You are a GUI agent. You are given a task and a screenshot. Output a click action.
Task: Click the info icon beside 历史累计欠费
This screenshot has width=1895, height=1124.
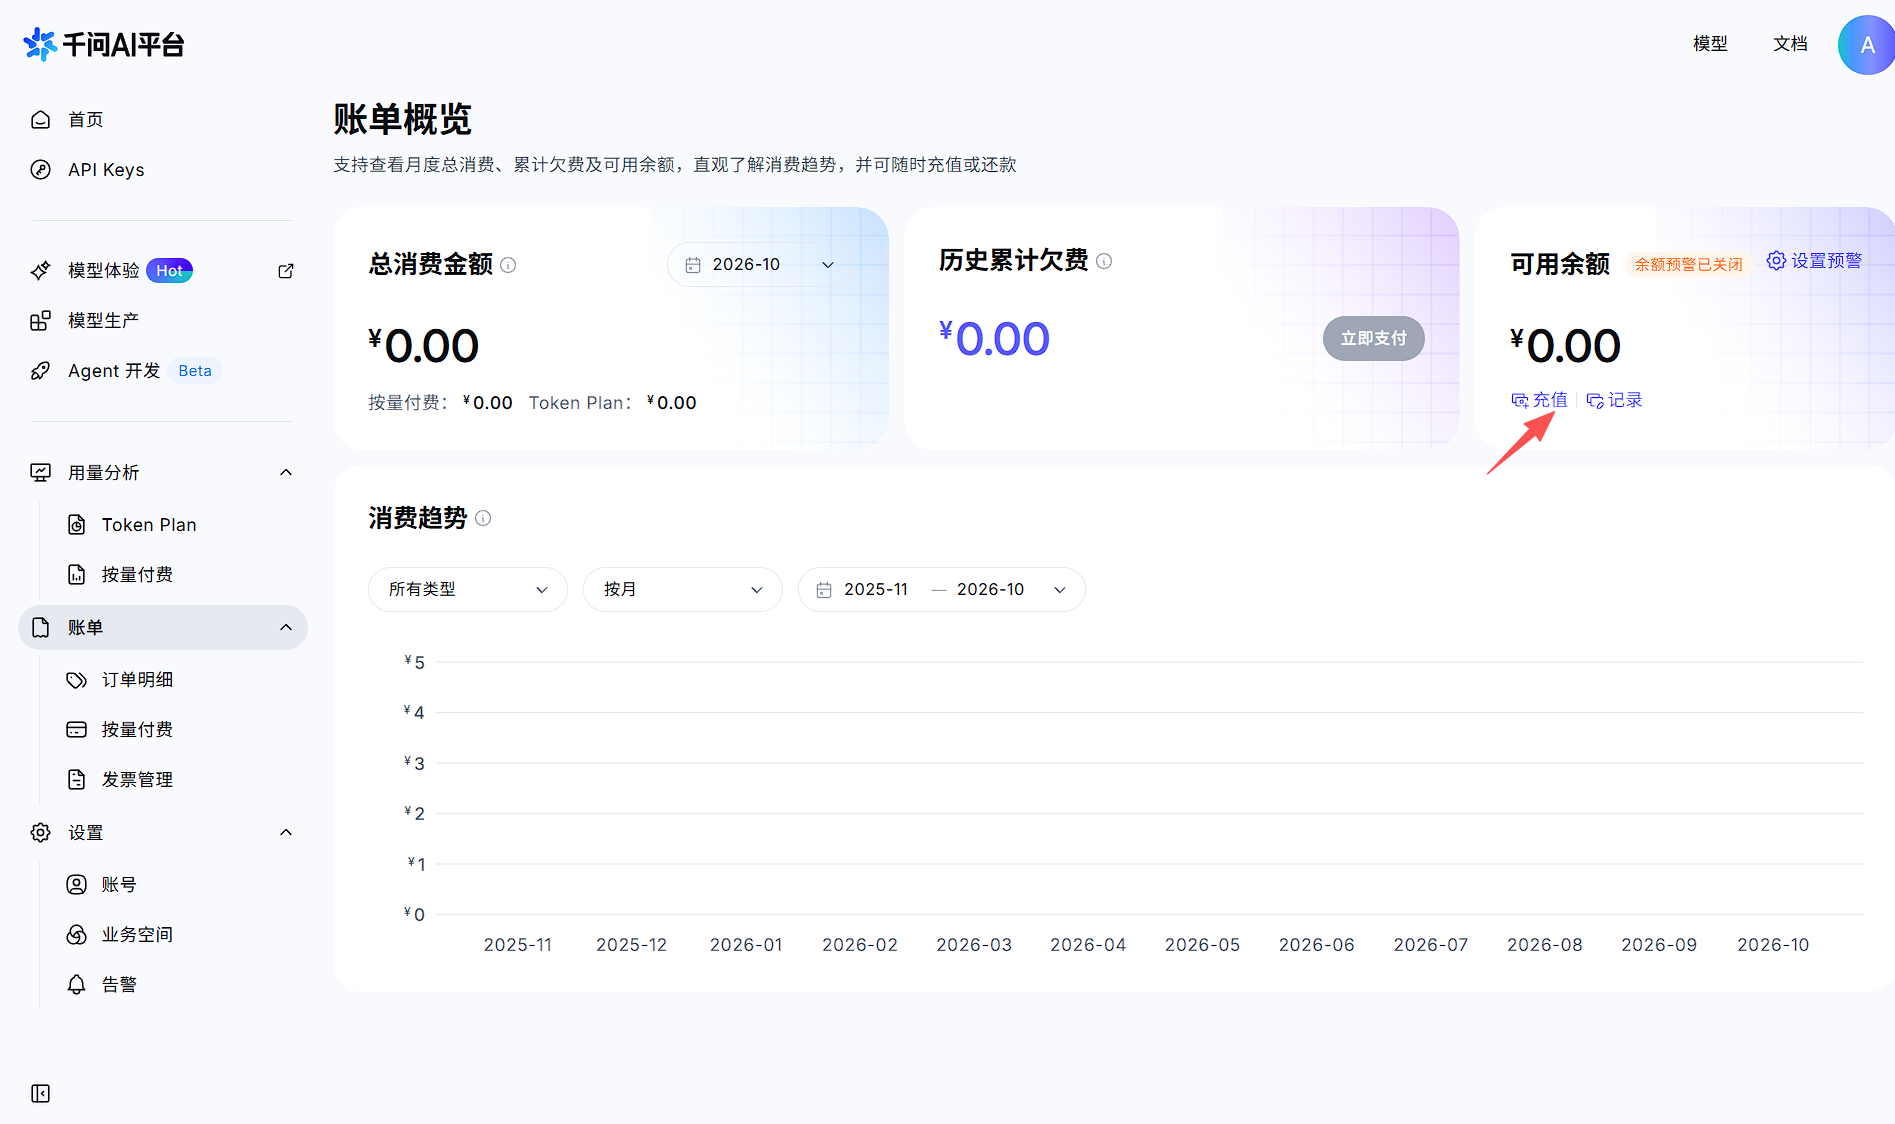point(1104,261)
